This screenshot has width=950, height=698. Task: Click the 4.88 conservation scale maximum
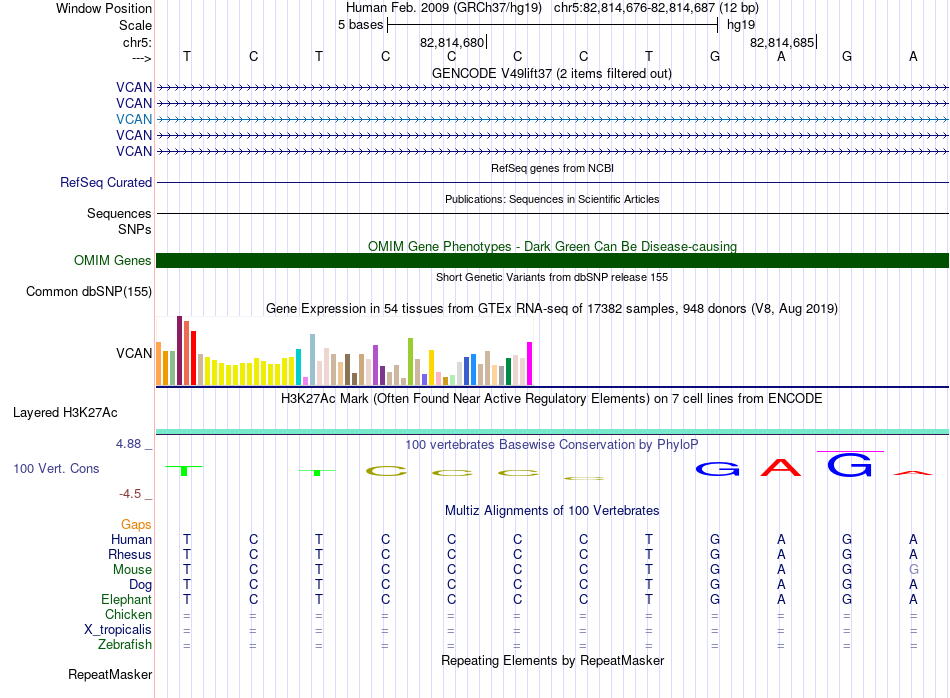click(128, 444)
